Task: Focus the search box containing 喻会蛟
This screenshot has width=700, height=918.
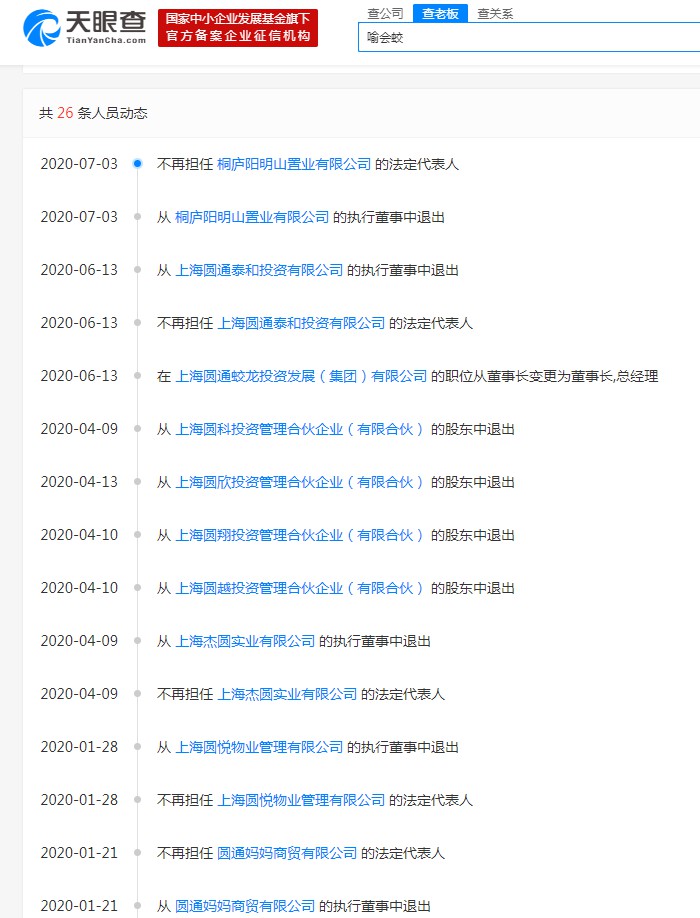Action: (x=529, y=37)
